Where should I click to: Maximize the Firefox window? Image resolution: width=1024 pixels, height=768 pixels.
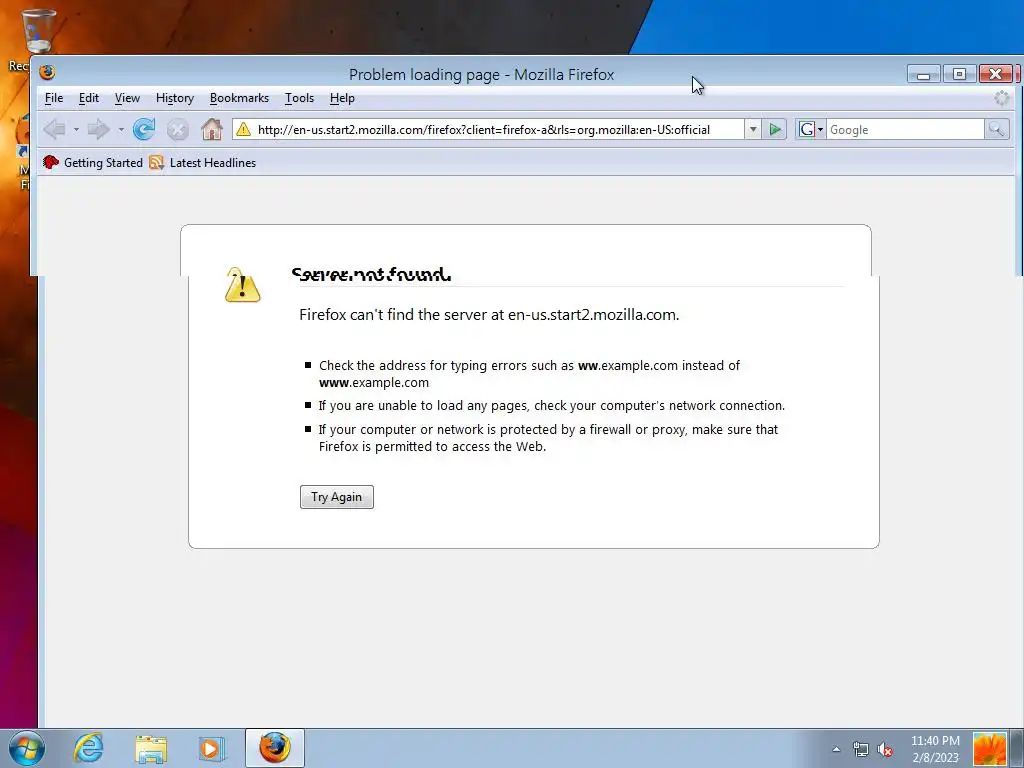tap(959, 74)
